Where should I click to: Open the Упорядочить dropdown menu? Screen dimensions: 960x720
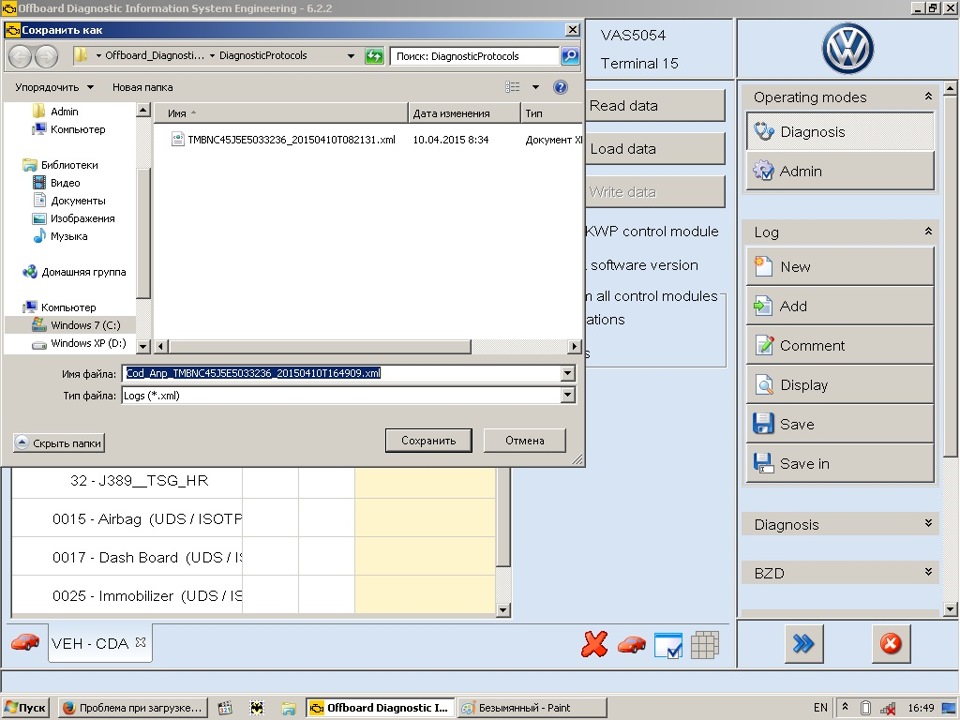54,87
